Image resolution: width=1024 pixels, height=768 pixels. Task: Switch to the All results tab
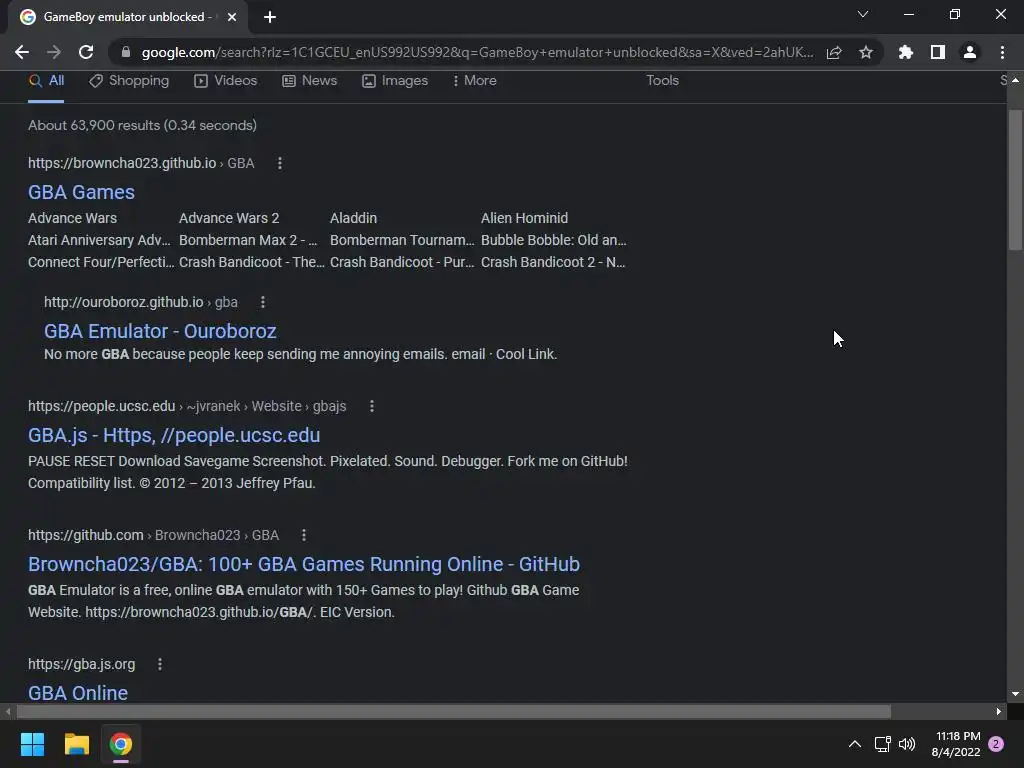[x=46, y=80]
